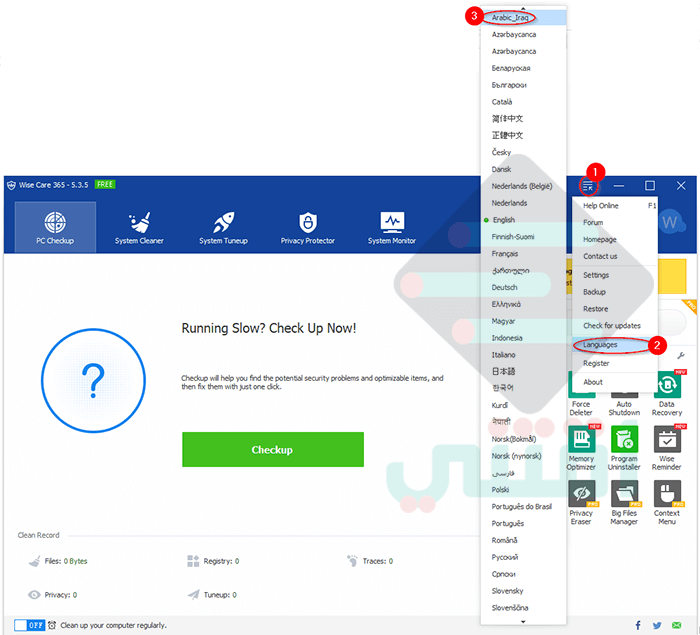The image size is (700, 635).
Task: Click the wrench utilities settings icon
Action: click(681, 355)
